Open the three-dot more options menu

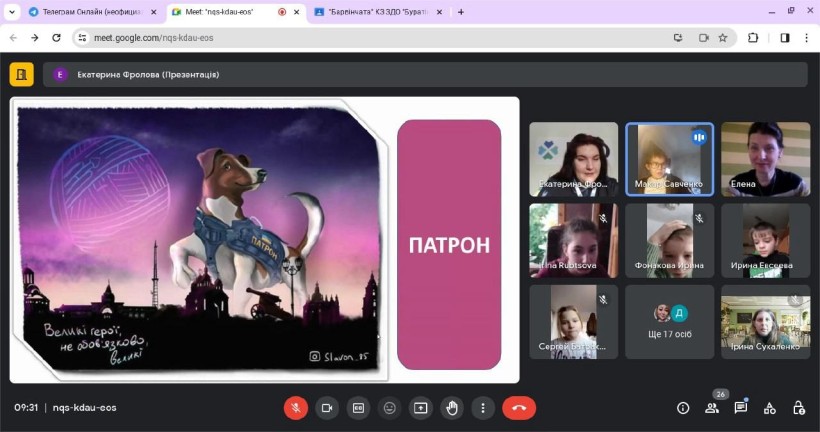[x=483, y=408]
